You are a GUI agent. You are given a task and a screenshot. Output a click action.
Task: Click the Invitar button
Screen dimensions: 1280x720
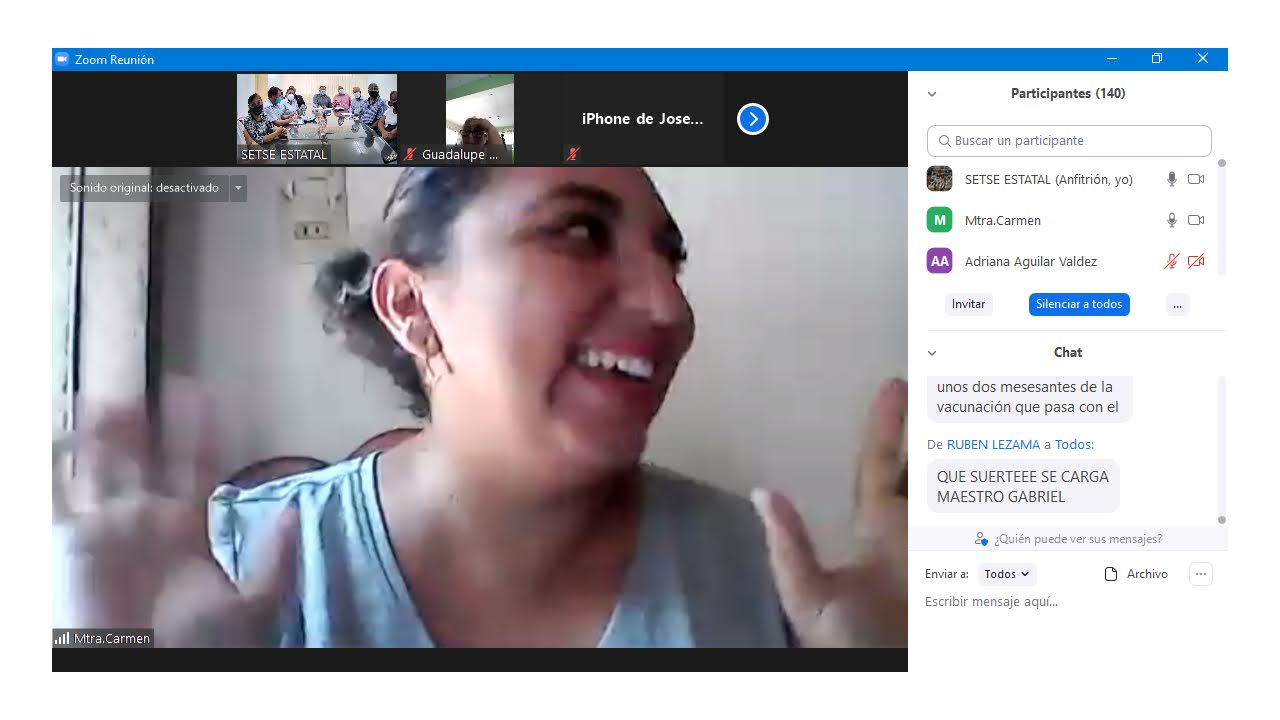[x=968, y=304]
